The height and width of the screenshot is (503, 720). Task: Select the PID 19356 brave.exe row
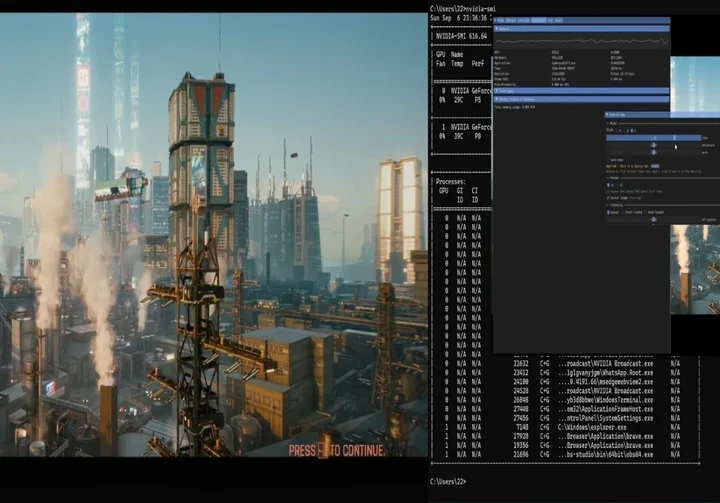point(566,445)
